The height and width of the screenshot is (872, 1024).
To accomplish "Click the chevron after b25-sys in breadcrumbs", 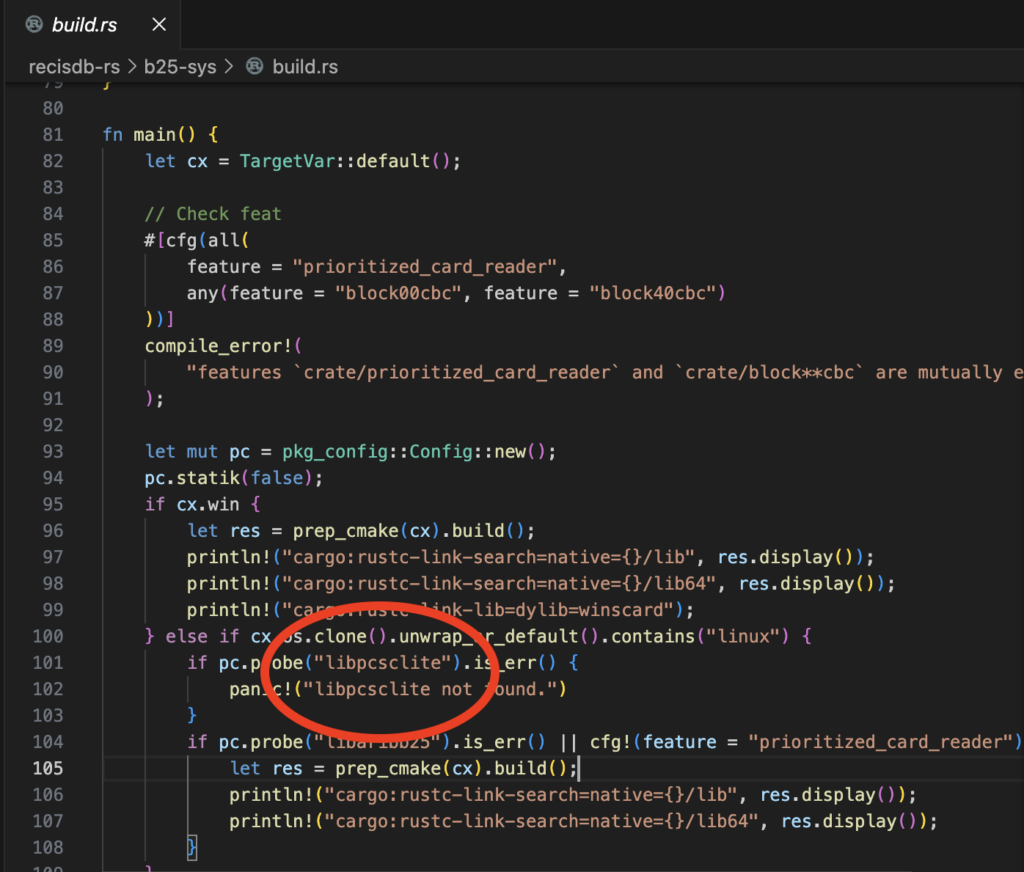I will pos(228,66).
